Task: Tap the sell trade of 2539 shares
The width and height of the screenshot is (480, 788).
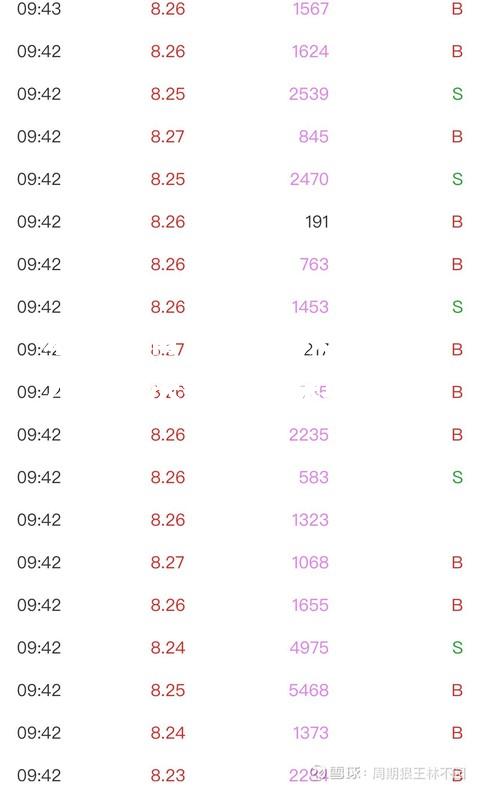Action: [240, 94]
